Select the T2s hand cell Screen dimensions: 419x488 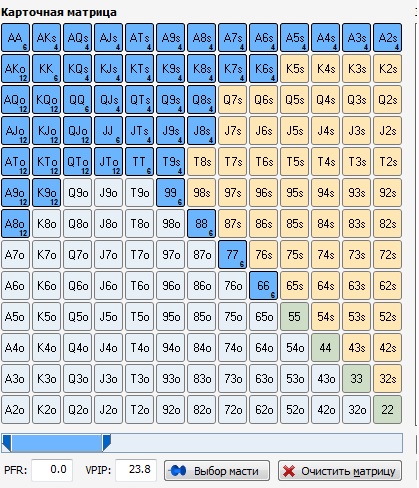[387, 162]
